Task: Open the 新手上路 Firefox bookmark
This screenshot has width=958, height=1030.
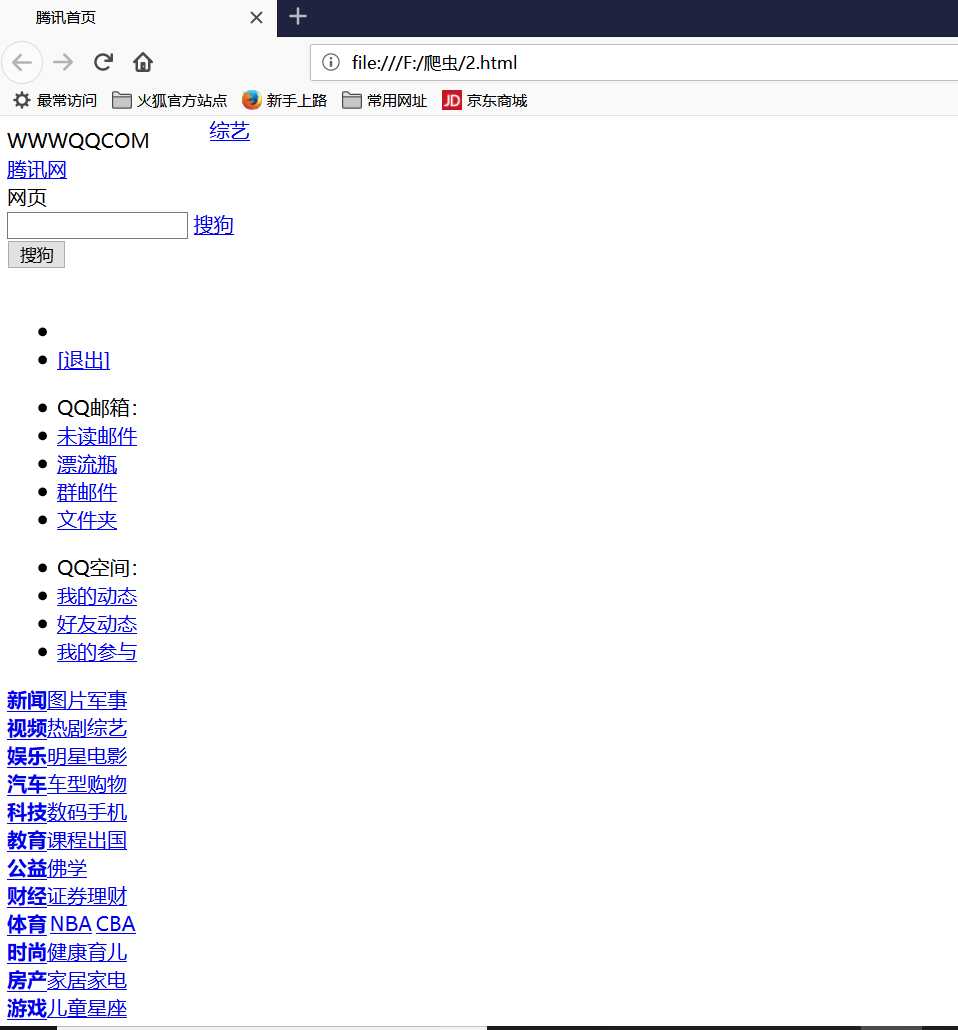Action: 285,101
